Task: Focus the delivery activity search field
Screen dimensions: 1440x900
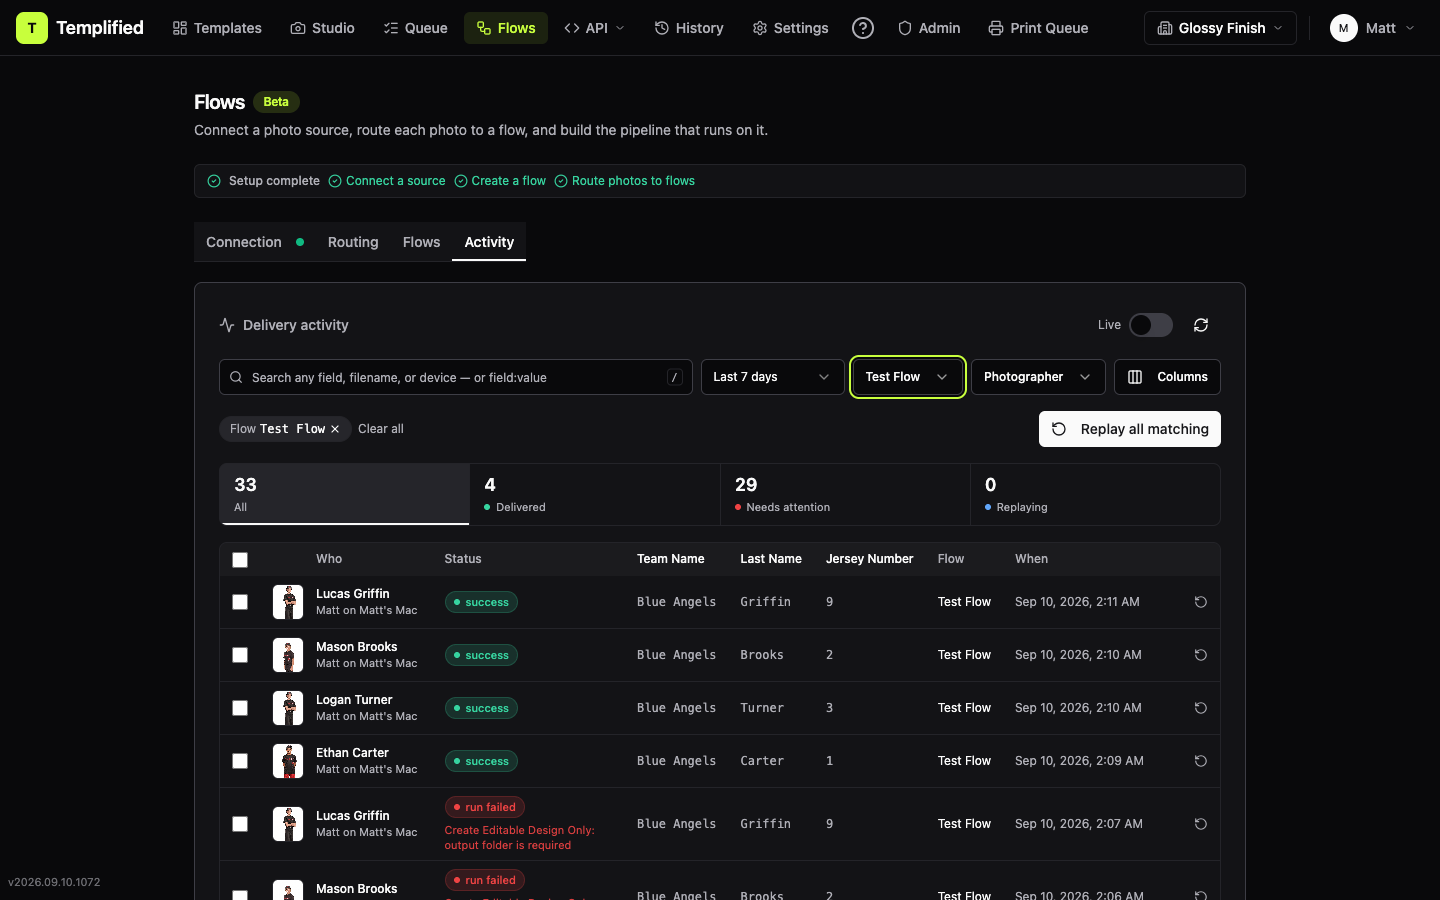Action: coord(456,377)
